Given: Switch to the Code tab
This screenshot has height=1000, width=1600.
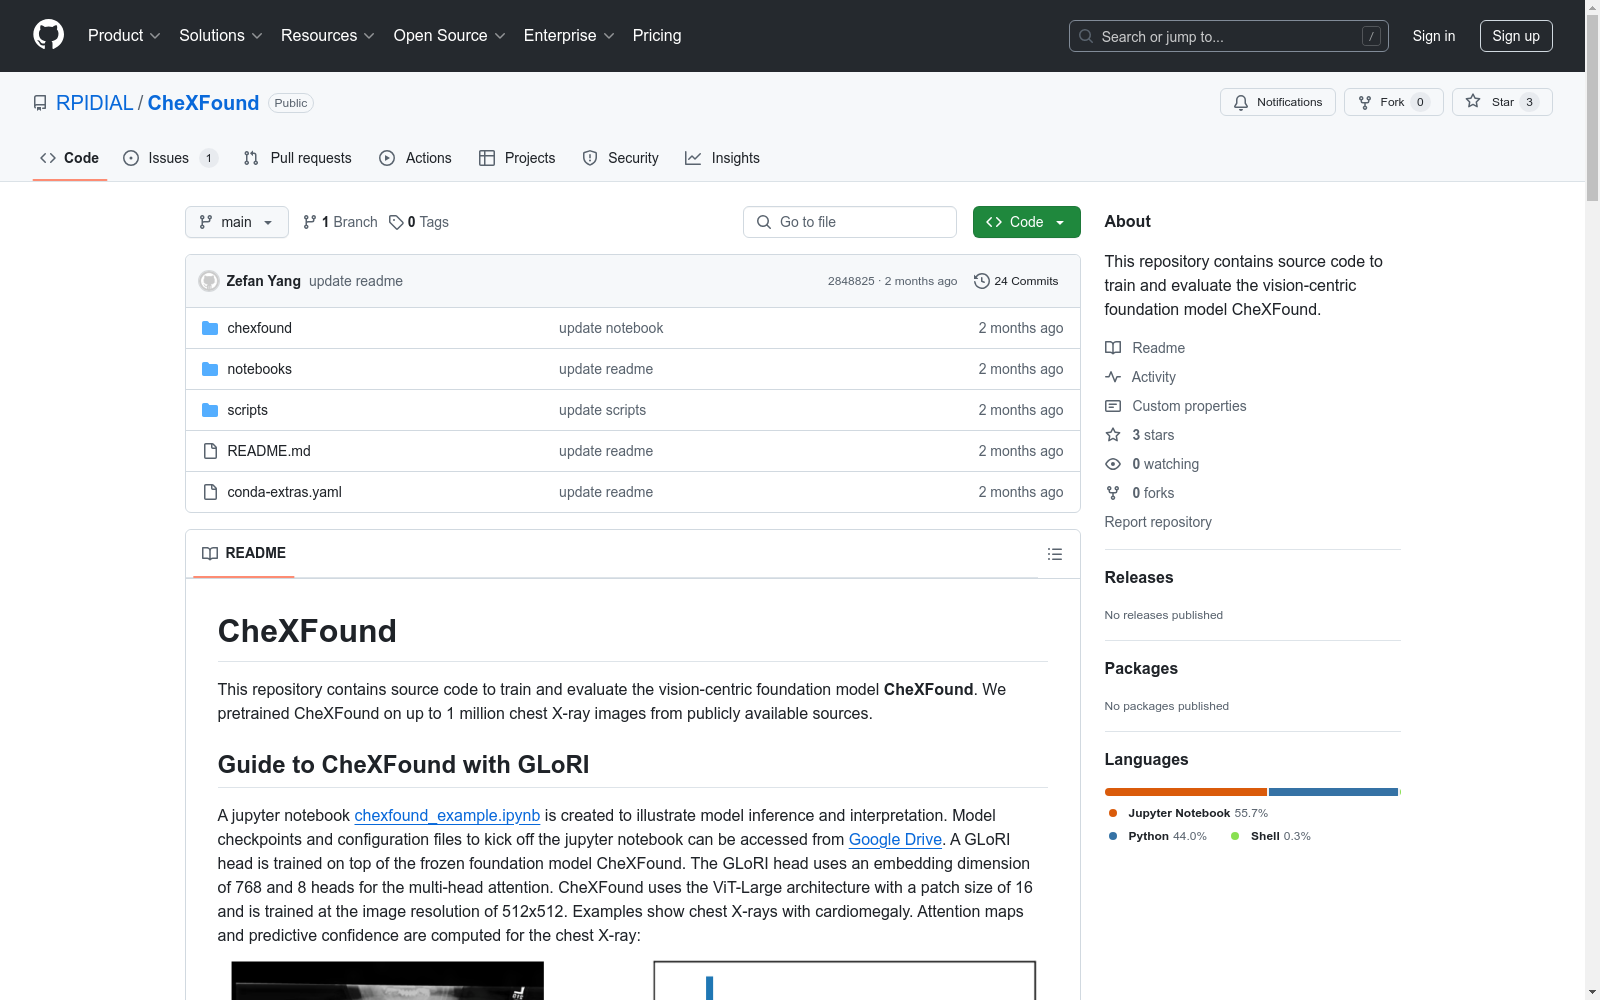Looking at the screenshot, I should tap(70, 158).
